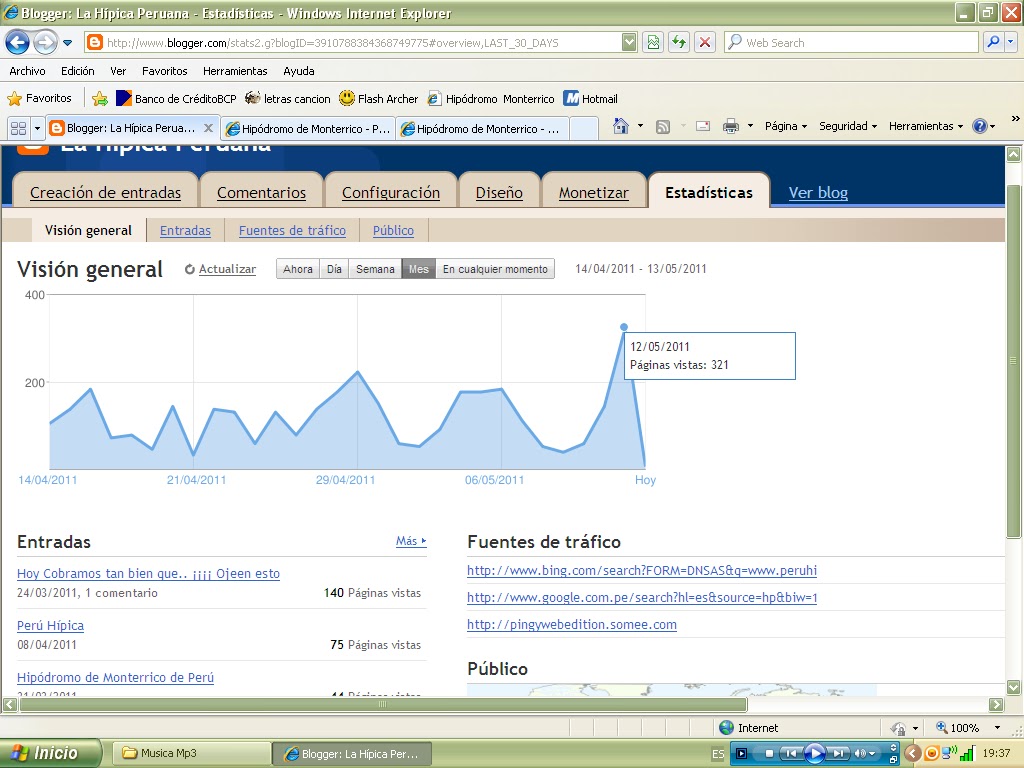1024x768 pixels.
Task: Open the Herramientas menu in menu bar
Action: (235, 71)
